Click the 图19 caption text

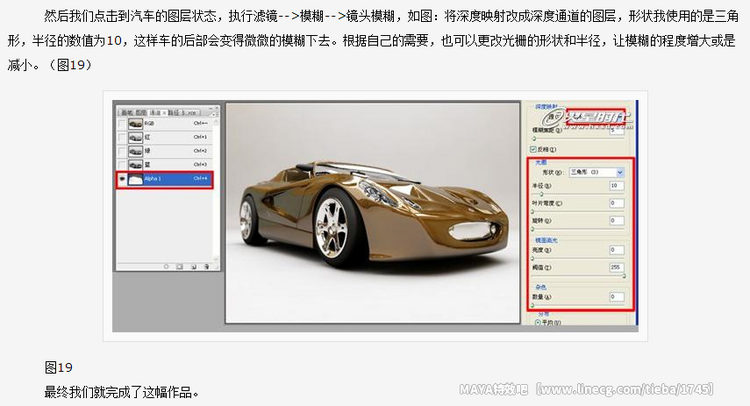tap(58, 367)
